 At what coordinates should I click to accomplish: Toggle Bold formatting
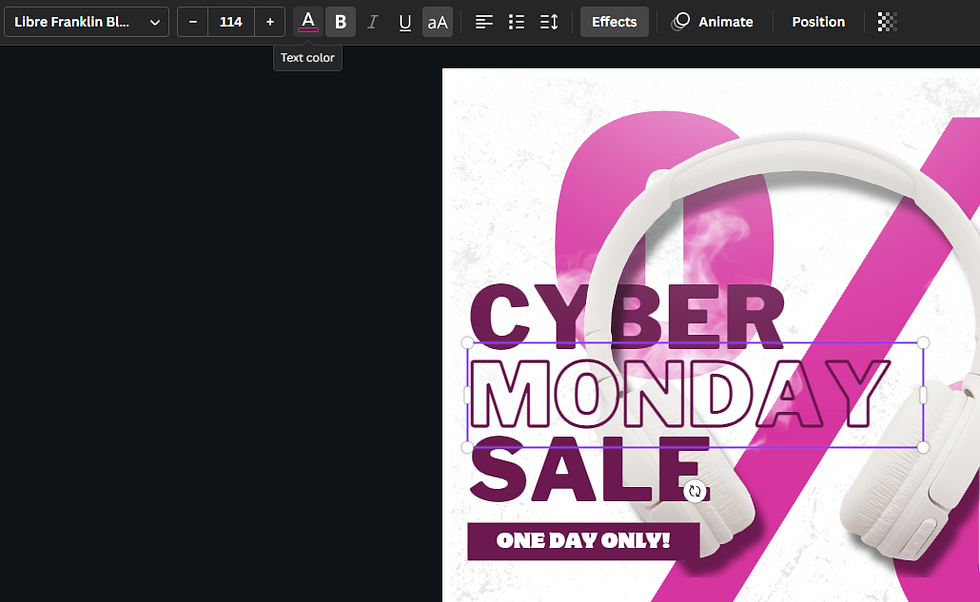click(341, 22)
